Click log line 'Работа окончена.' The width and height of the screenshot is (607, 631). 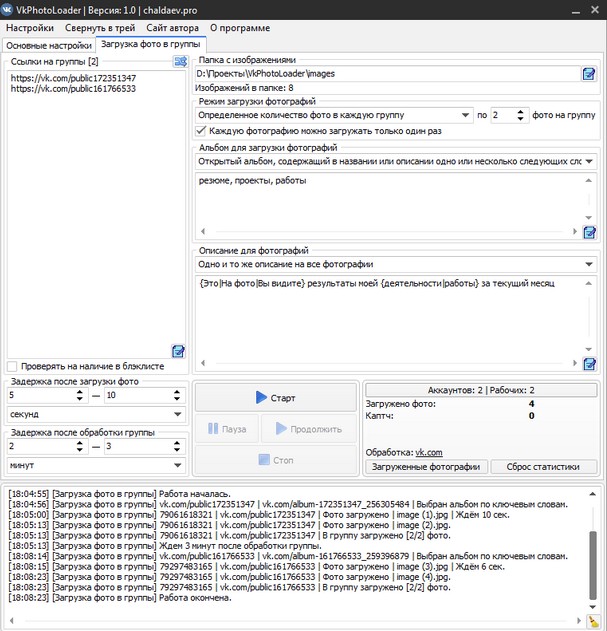click(120, 598)
